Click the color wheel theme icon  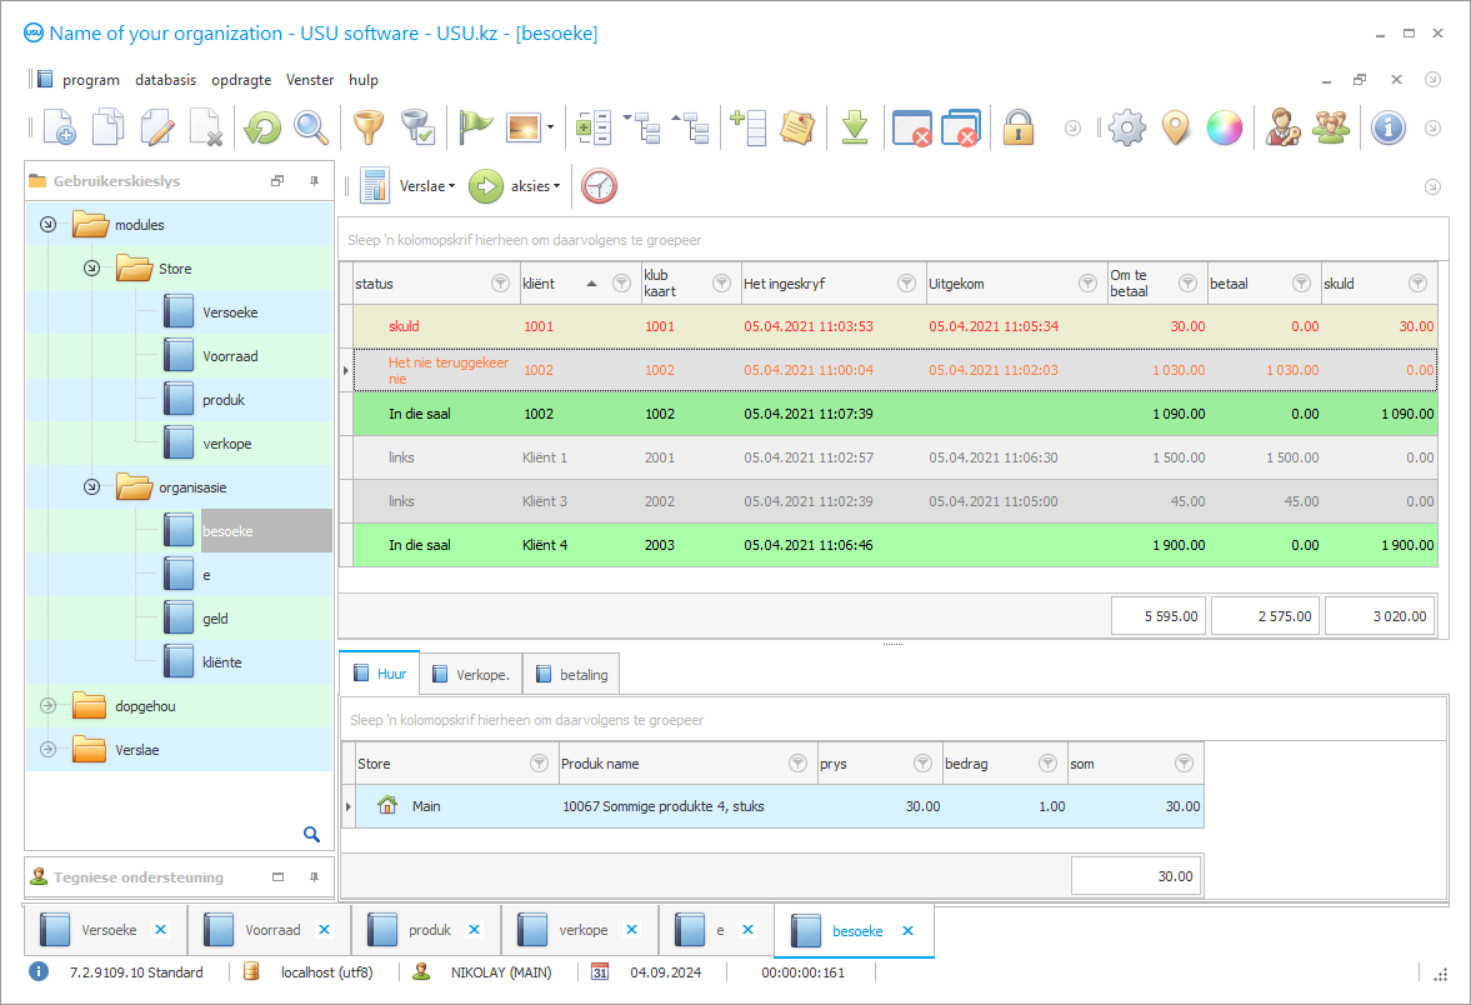click(x=1224, y=128)
